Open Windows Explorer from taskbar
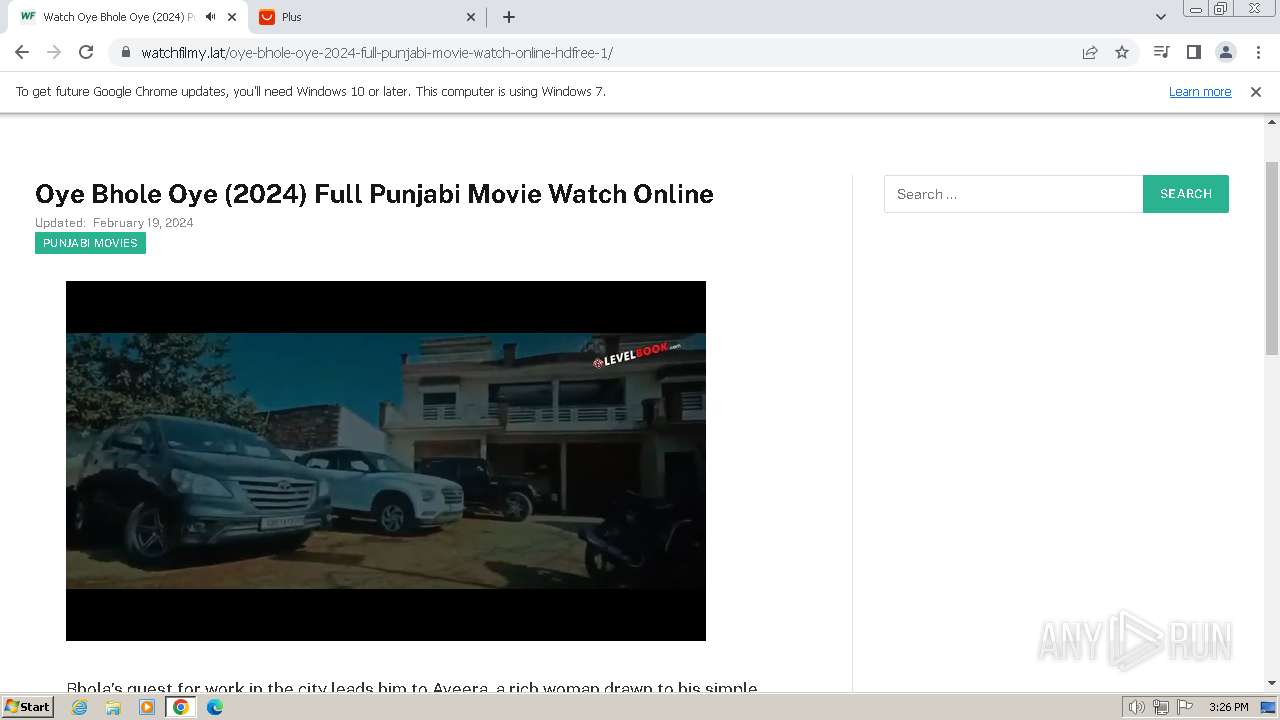This screenshot has height=720, width=1280. 113,707
